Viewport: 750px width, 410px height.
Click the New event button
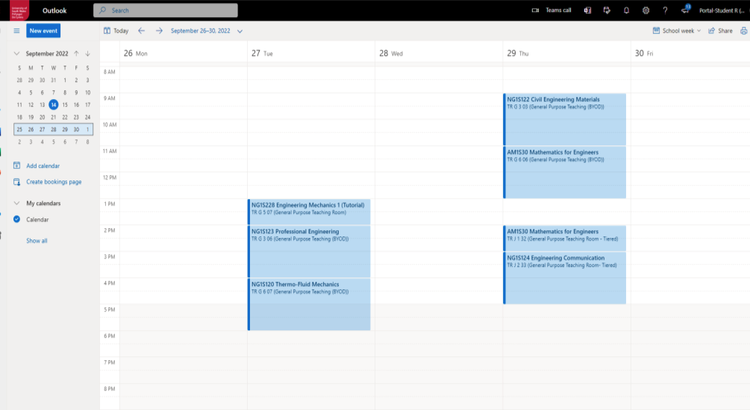tap(43, 31)
